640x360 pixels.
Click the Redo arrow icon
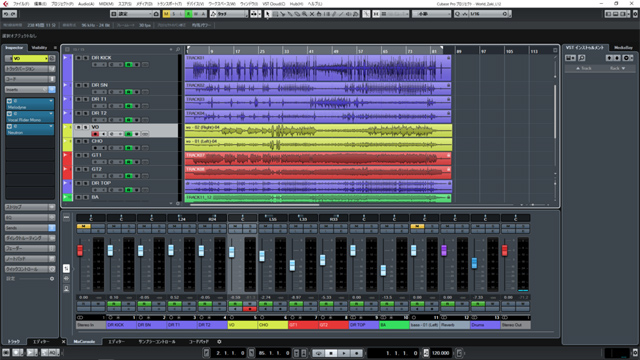13,14
